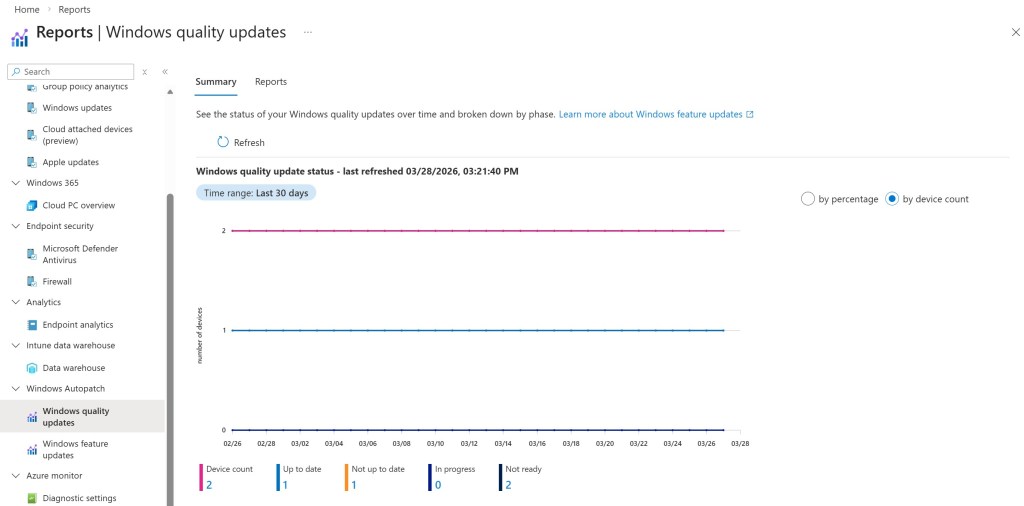Viewport: 1024px width, 506px height.
Task: Select the 'by device count' radio option
Action: (x=892, y=199)
